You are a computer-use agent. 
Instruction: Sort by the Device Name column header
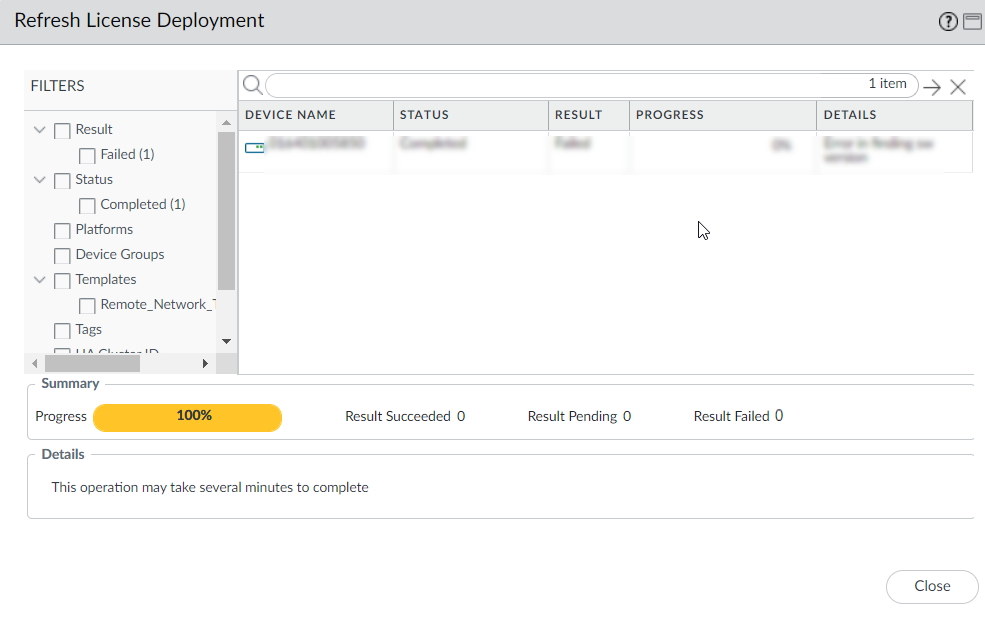coord(291,115)
